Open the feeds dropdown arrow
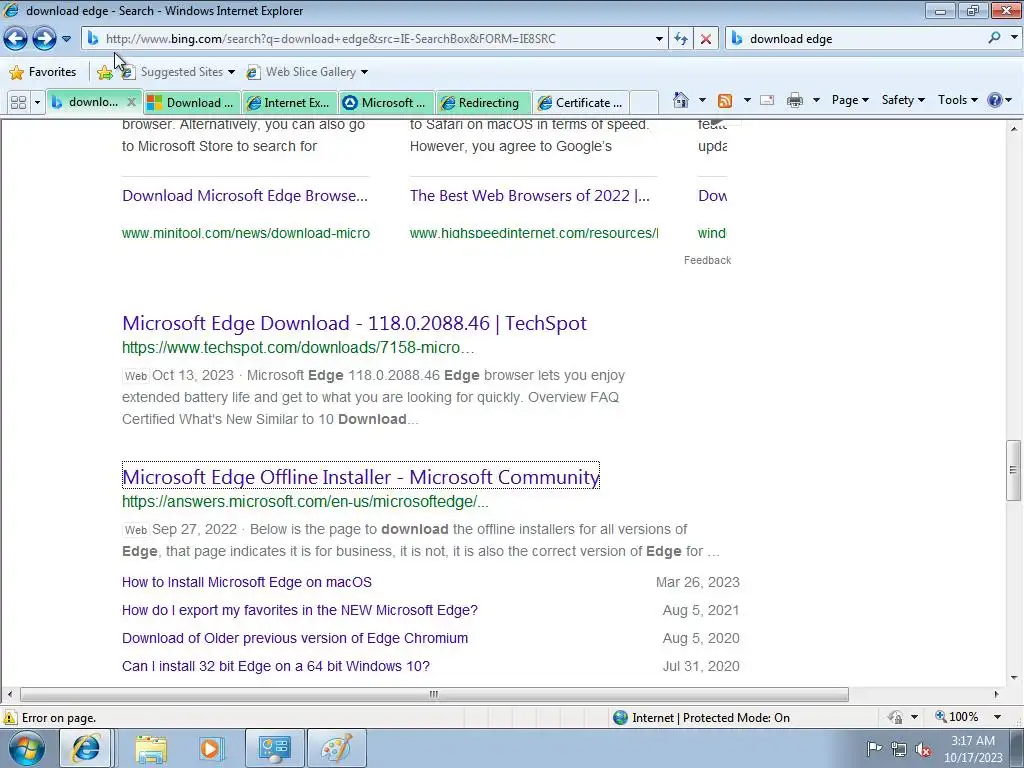1024x768 pixels. (x=747, y=101)
